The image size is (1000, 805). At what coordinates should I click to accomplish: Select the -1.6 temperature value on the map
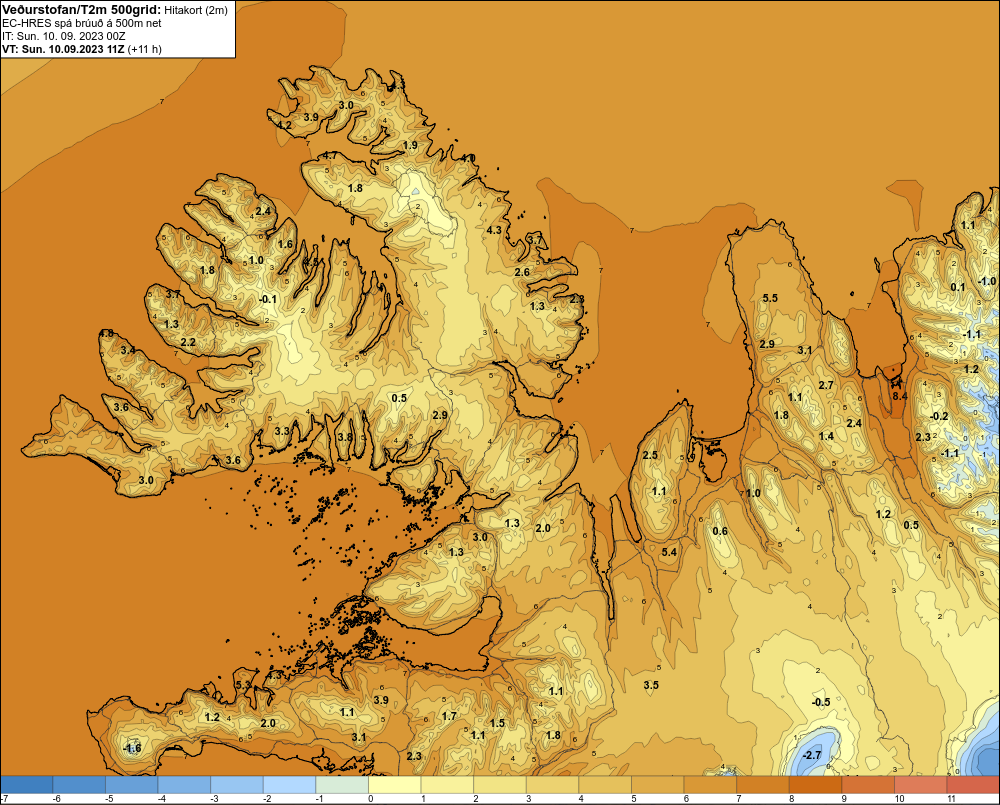[x=131, y=748]
